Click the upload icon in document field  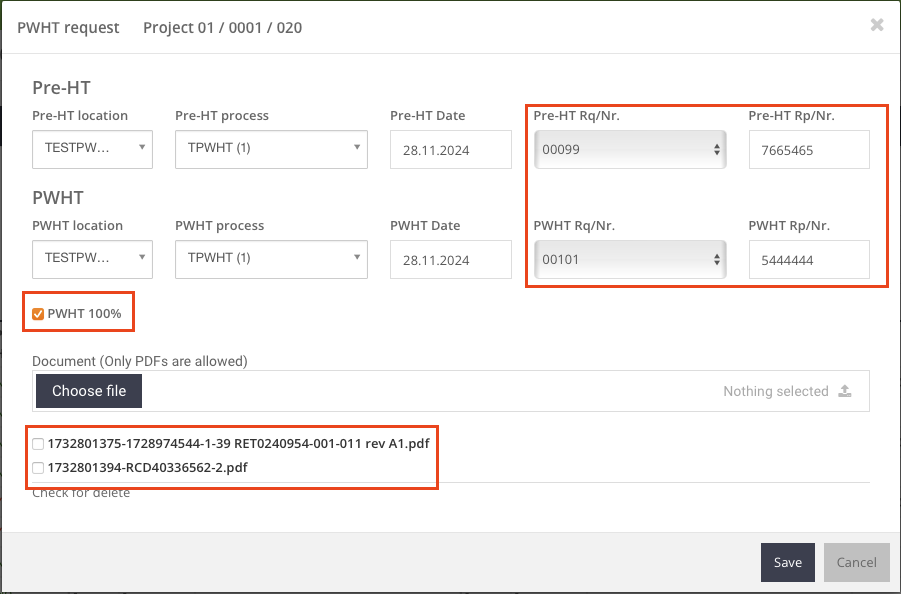(845, 391)
